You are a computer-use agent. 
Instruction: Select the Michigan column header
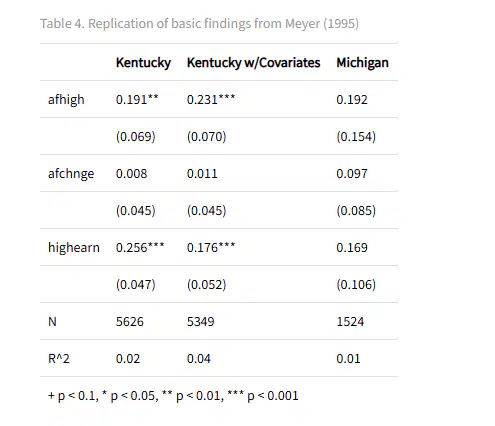pos(362,63)
